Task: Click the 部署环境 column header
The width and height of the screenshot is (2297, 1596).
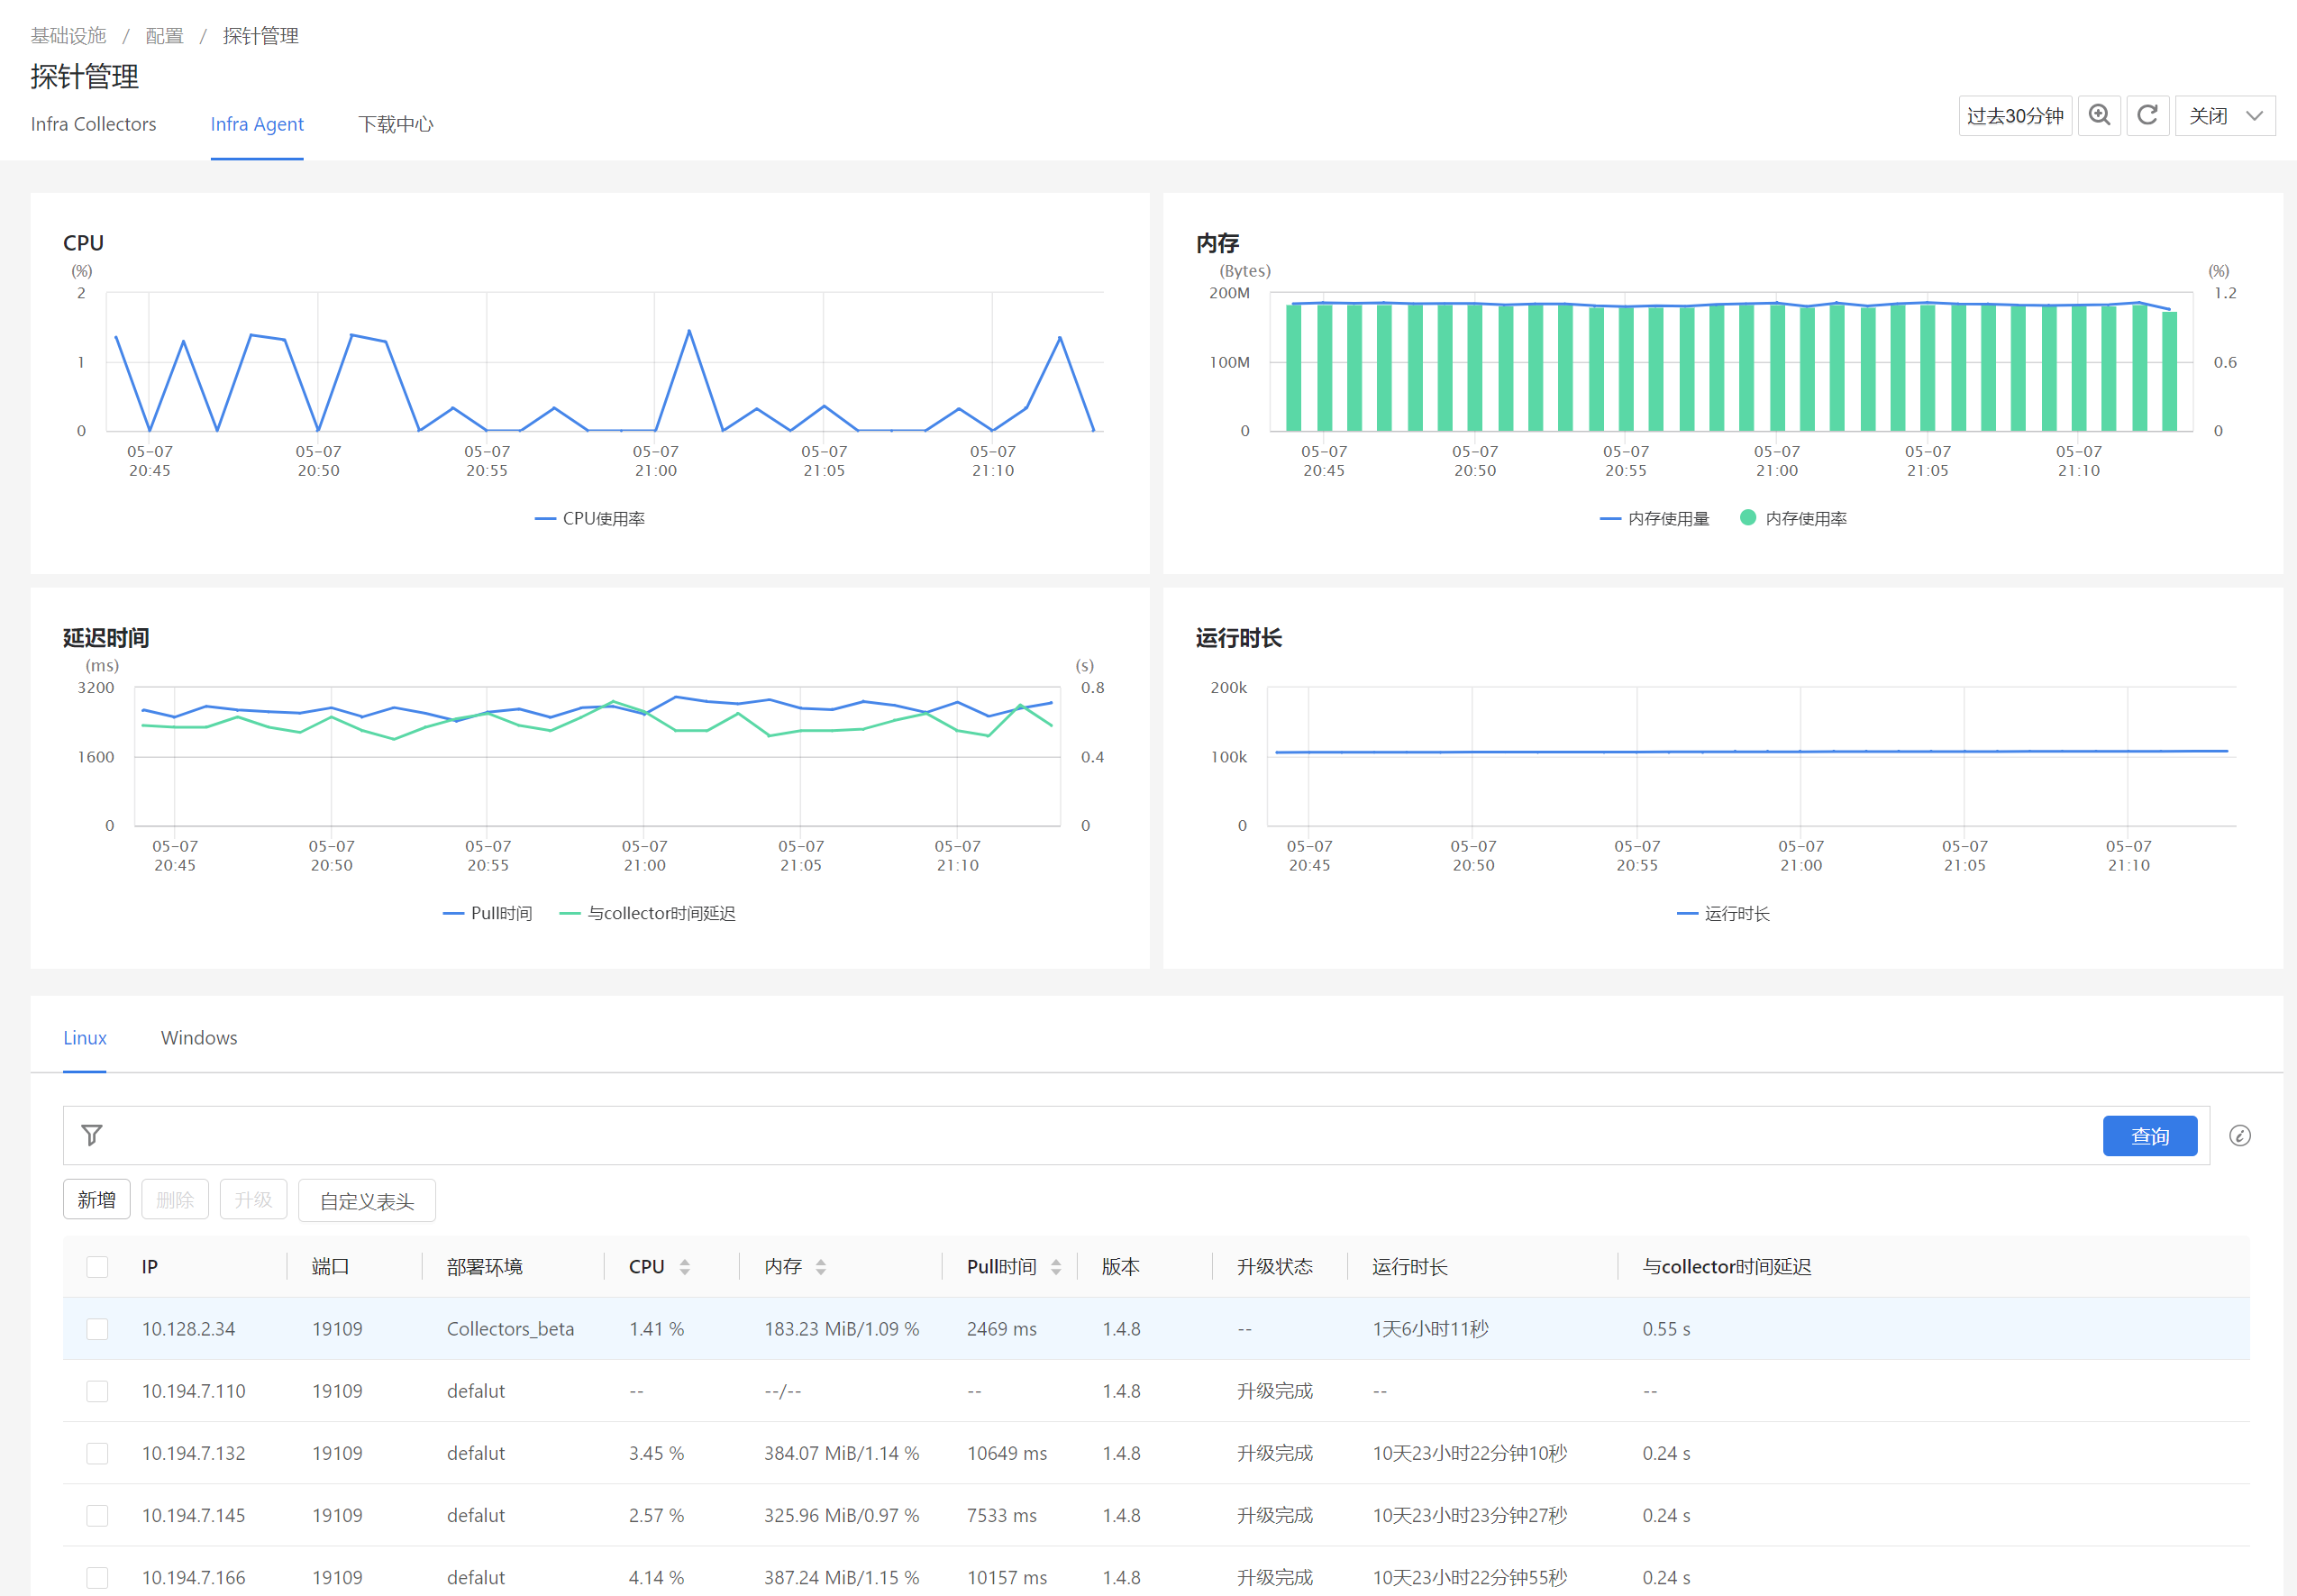Action: (484, 1267)
